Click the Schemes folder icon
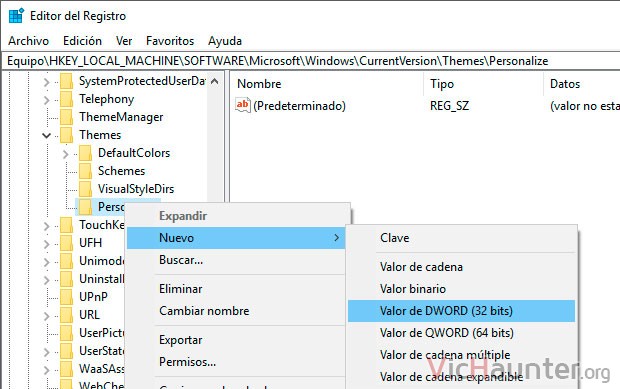This screenshot has width=620, height=389. 85,171
